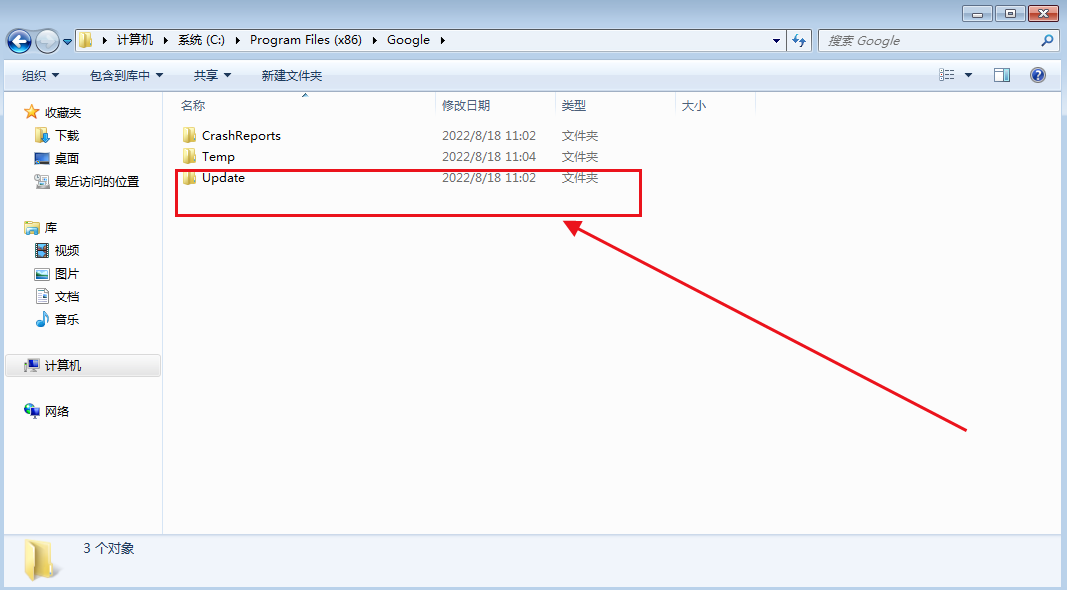Click the 文档 document icon

[42, 296]
